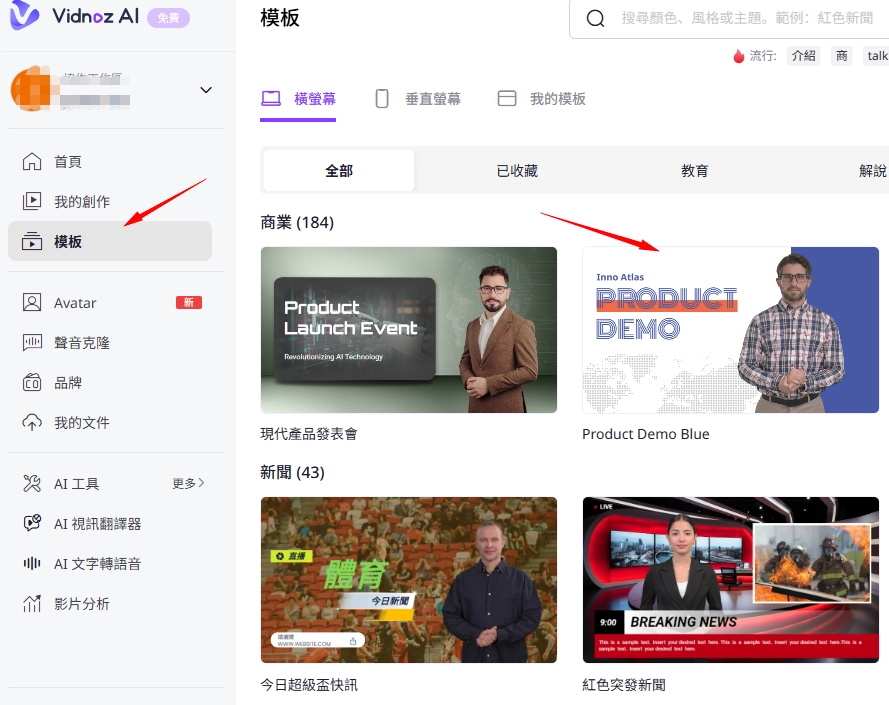This screenshot has height=705, width=889.
Task: Select the 教育 category tab
Action: point(695,170)
